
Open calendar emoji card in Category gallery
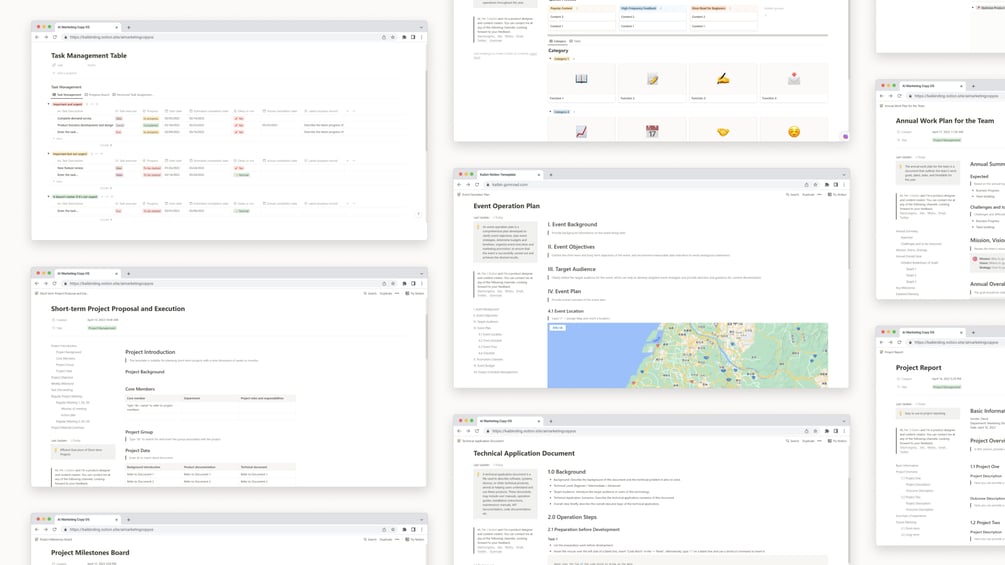point(652,130)
